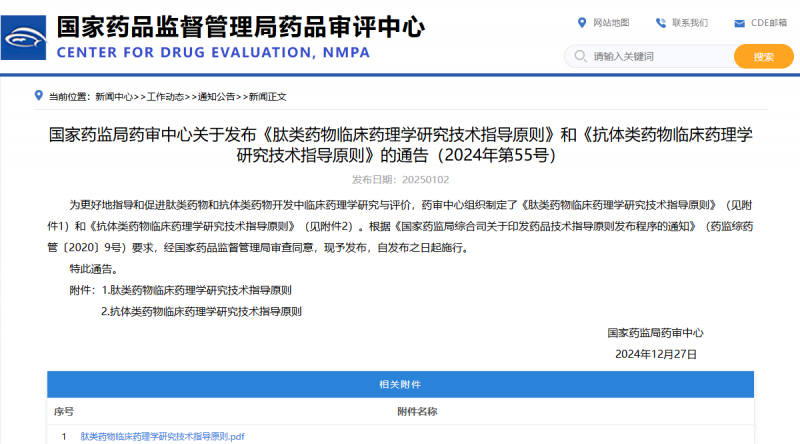Viewport: 800px width, 444px height.
Task: Click the envelope icon beside CDE邮箱
Action: click(x=739, y=23)
